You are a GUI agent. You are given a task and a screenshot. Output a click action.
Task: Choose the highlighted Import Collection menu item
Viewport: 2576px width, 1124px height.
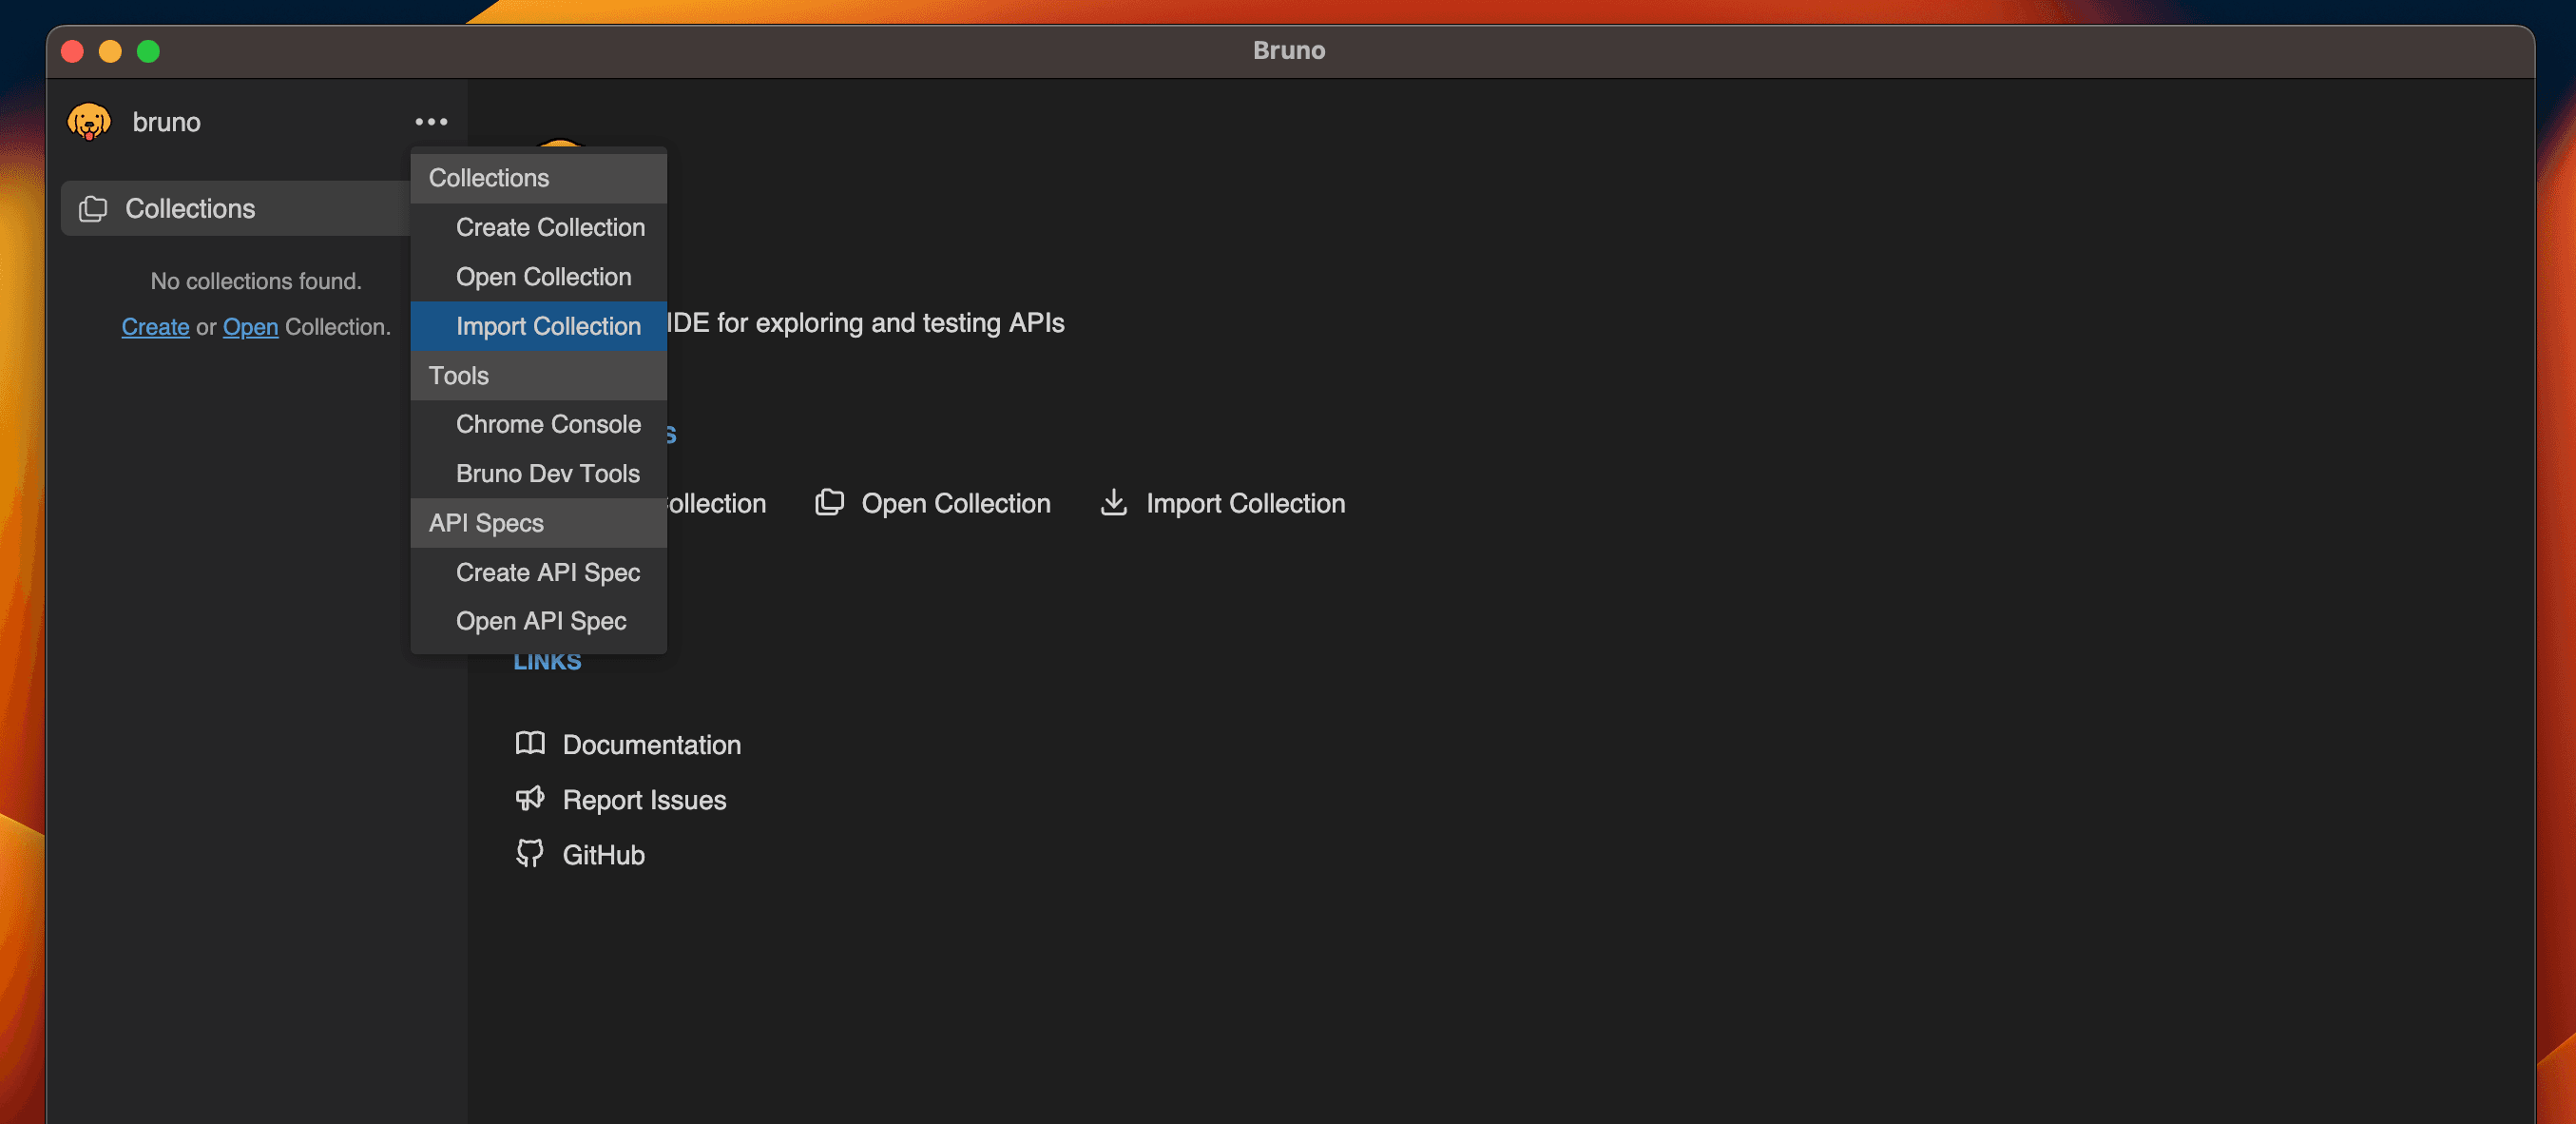[x=548, y=326]
